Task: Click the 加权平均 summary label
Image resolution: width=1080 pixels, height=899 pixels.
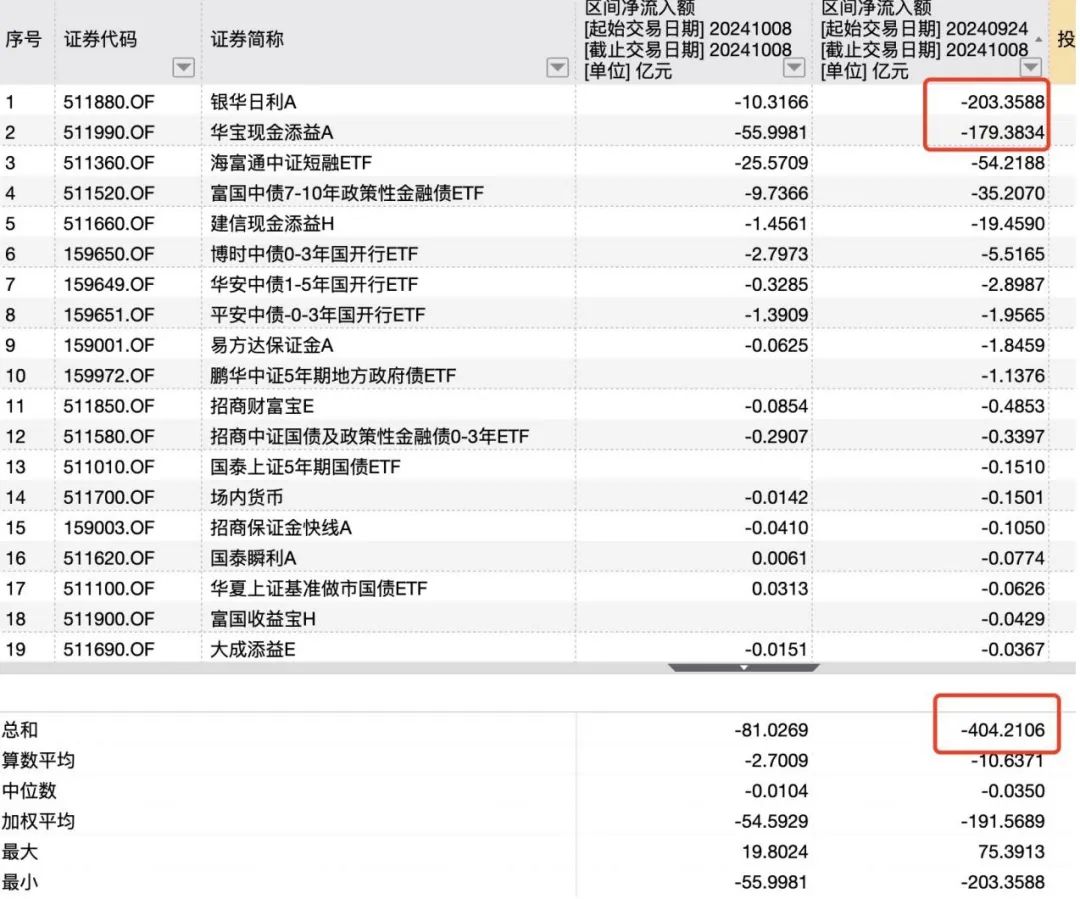Action: [38, 821]
